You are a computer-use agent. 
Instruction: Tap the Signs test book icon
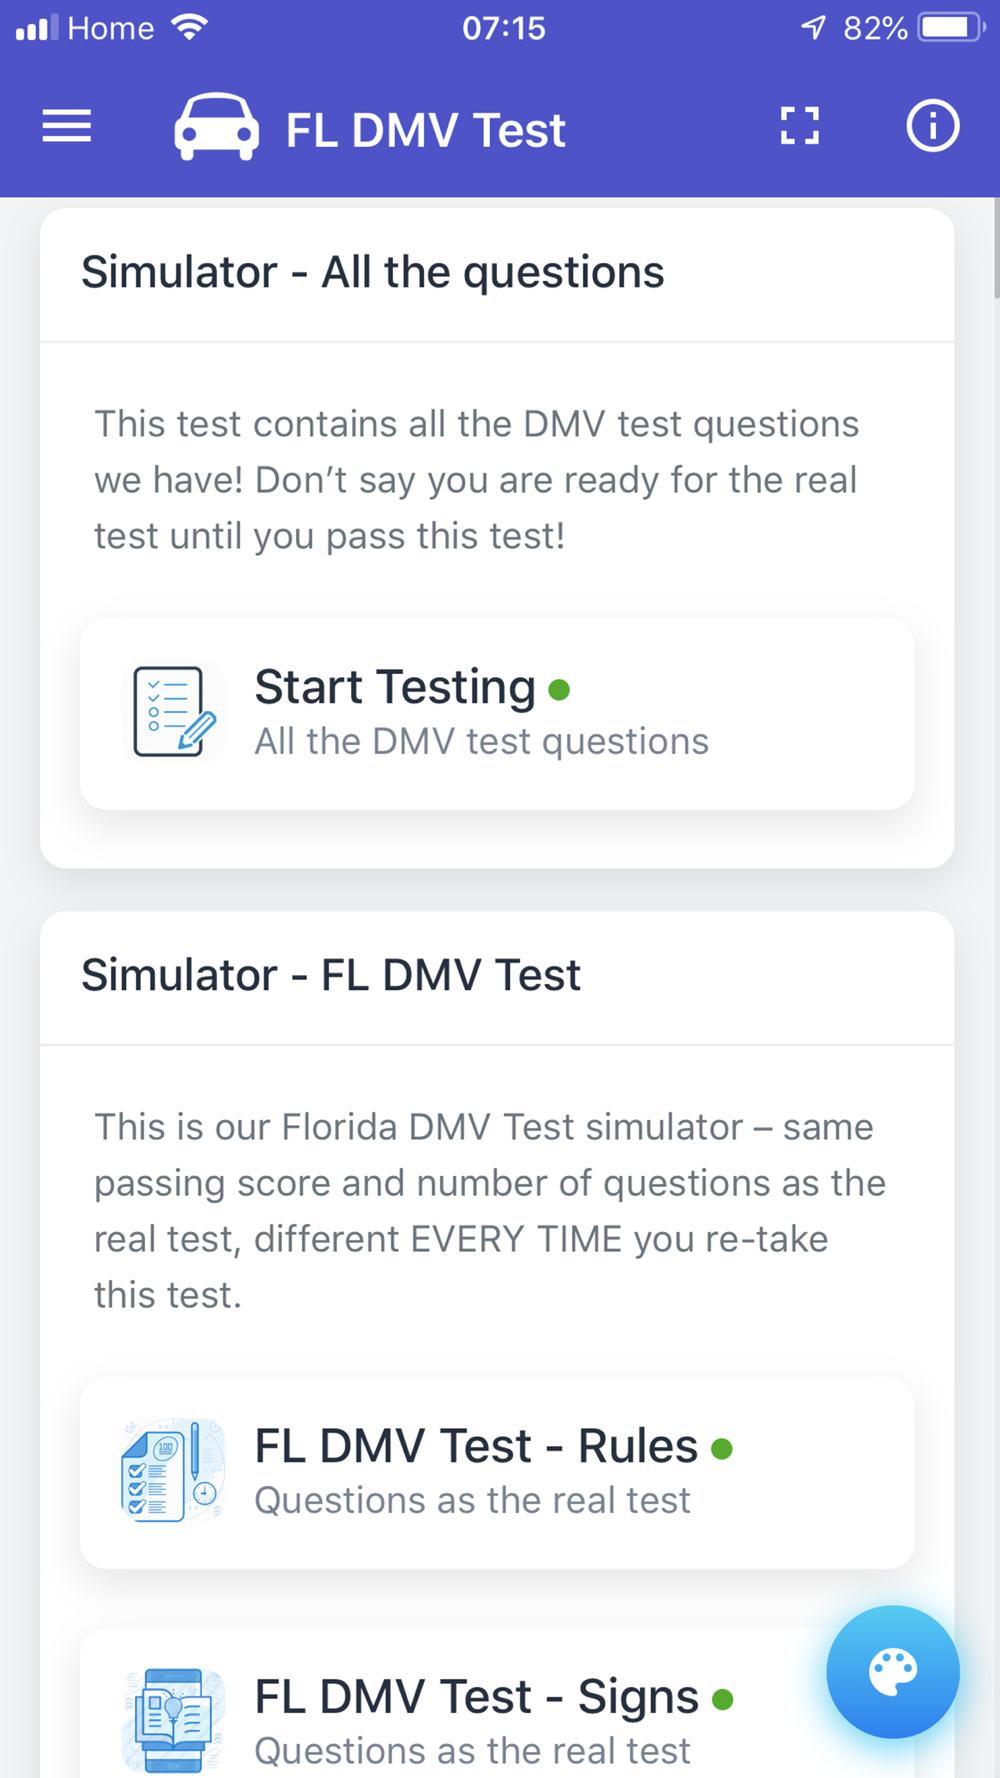click(173, 1721)
